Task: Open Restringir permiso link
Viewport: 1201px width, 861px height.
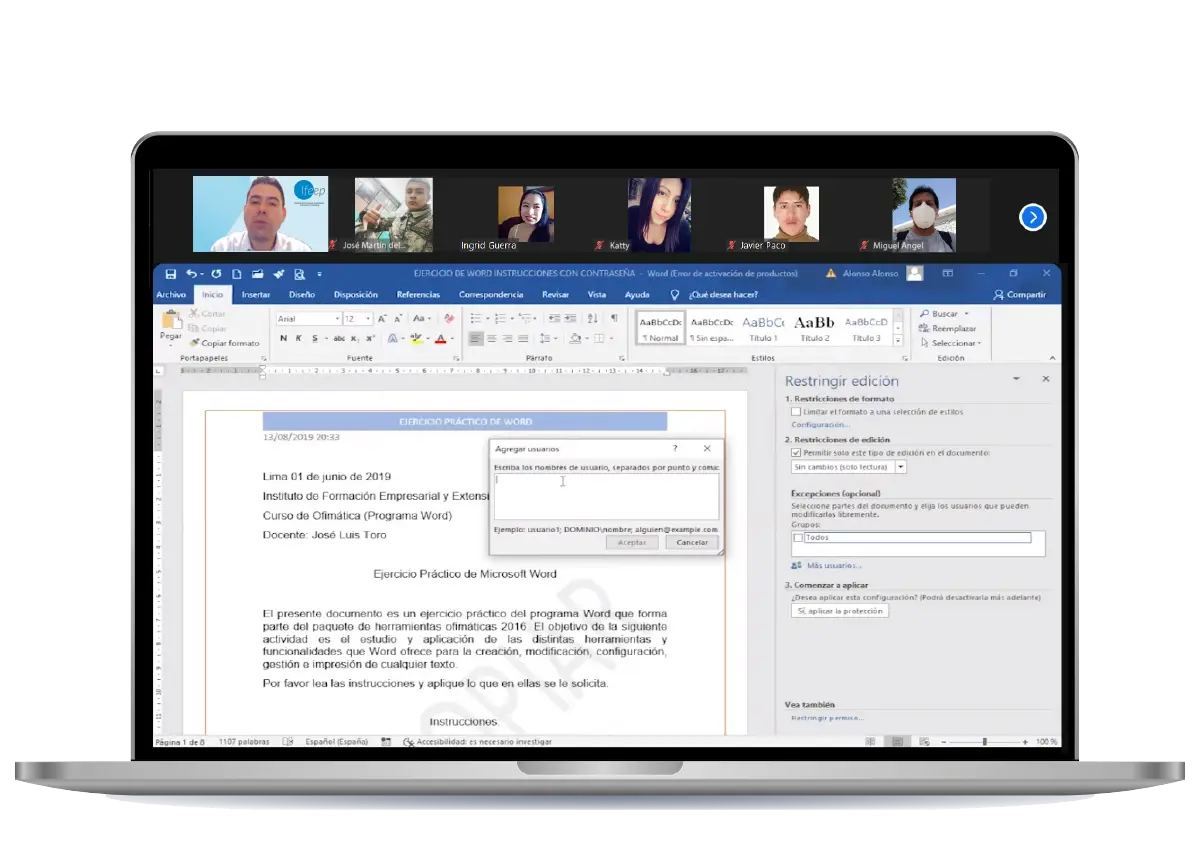Action: pos(827,718)
